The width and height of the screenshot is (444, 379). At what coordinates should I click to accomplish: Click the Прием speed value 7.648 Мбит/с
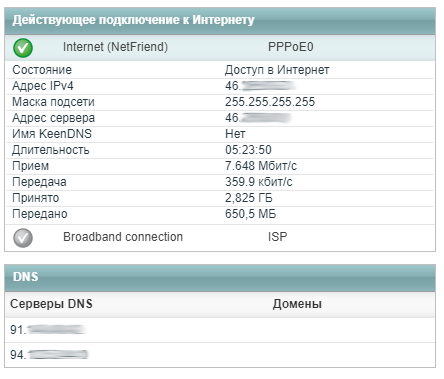coord(261,166)
